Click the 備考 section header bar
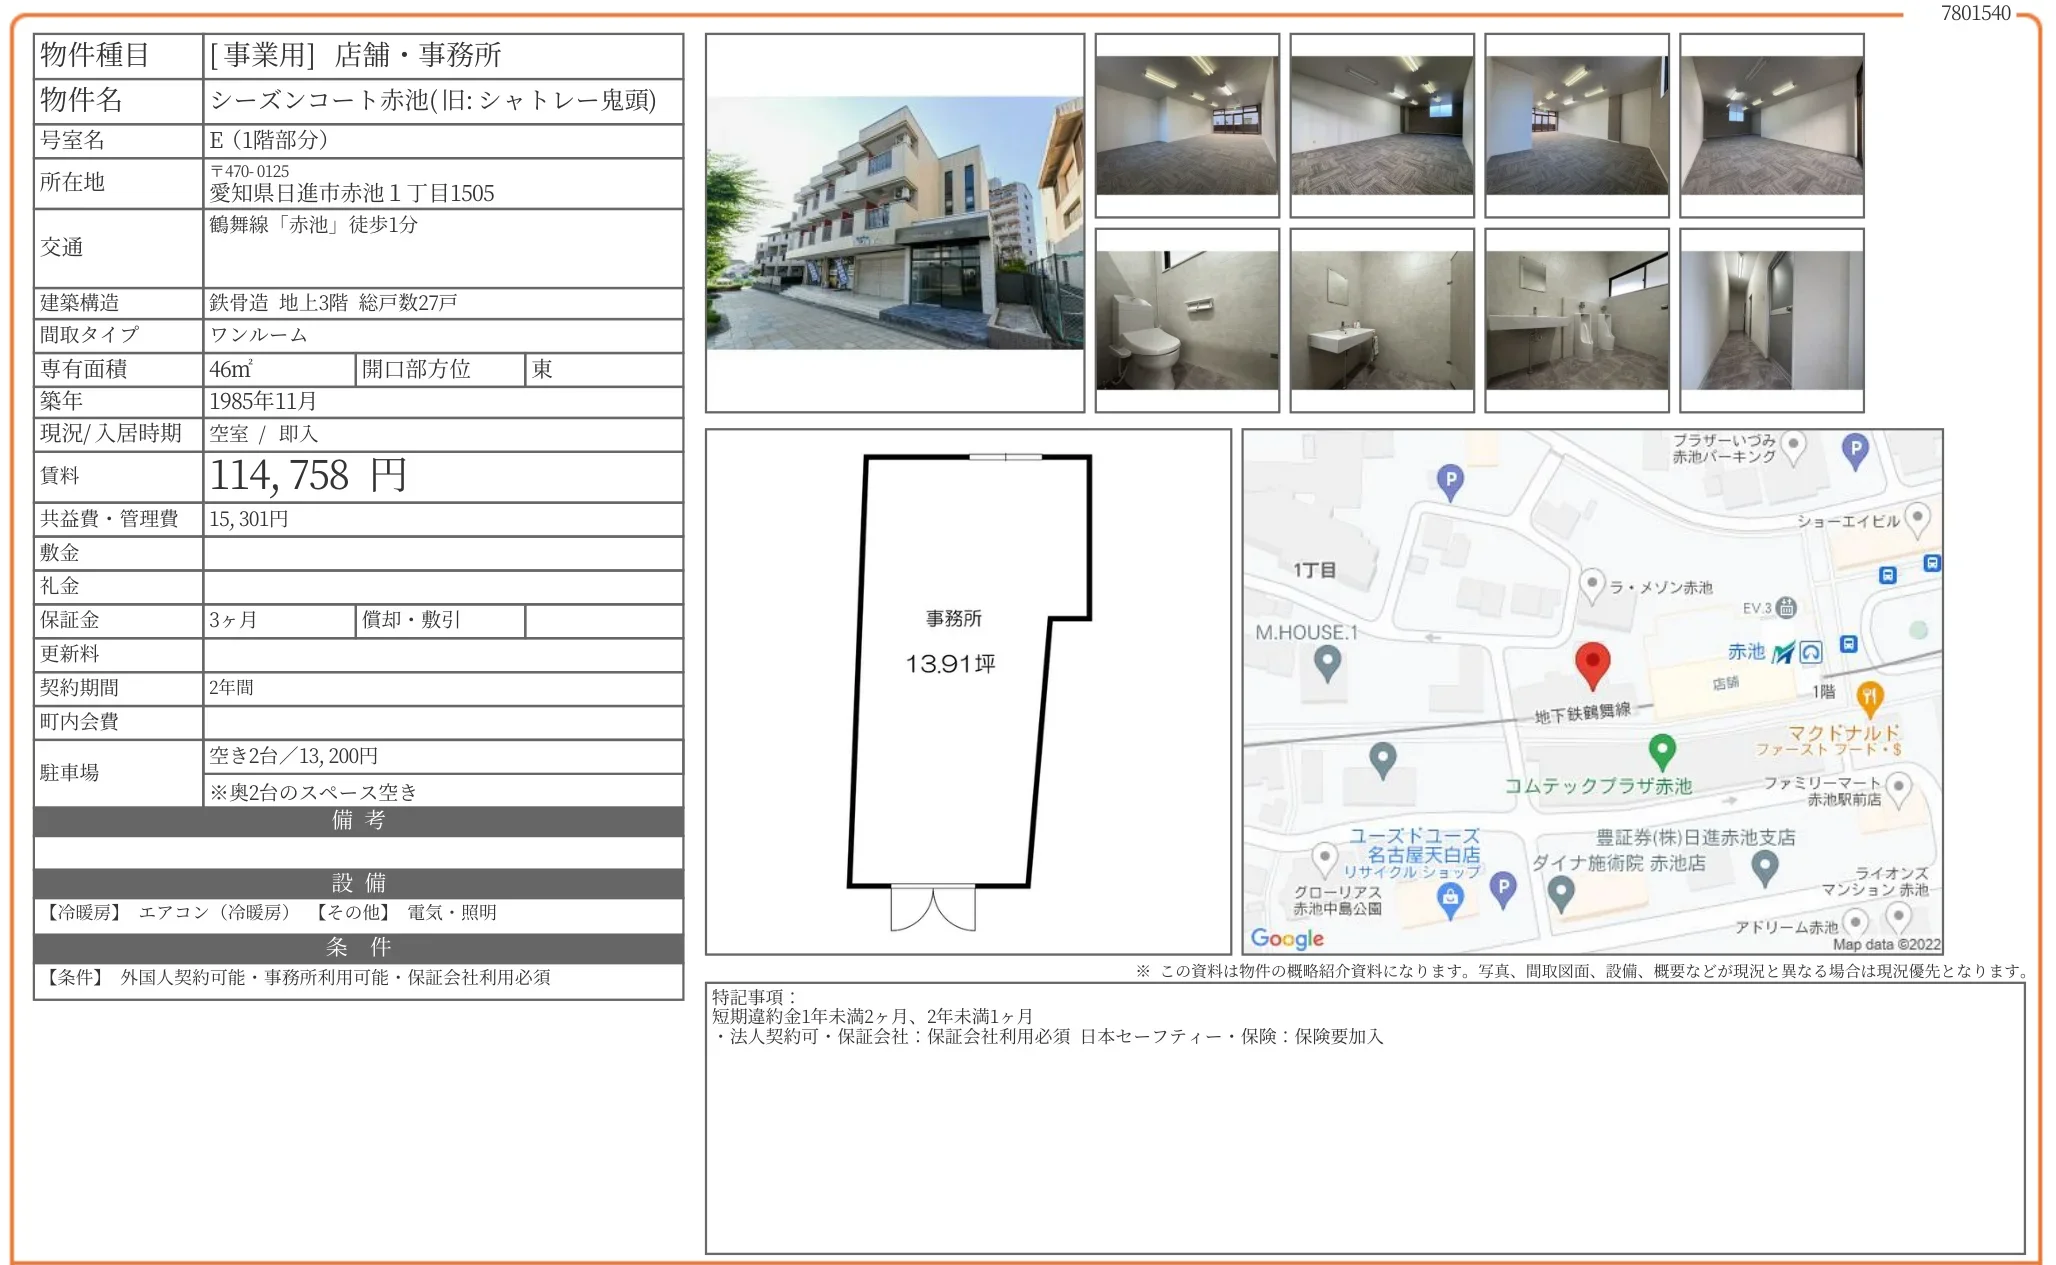This screenshot has height=1265, width=2056. tap(358, 821)
